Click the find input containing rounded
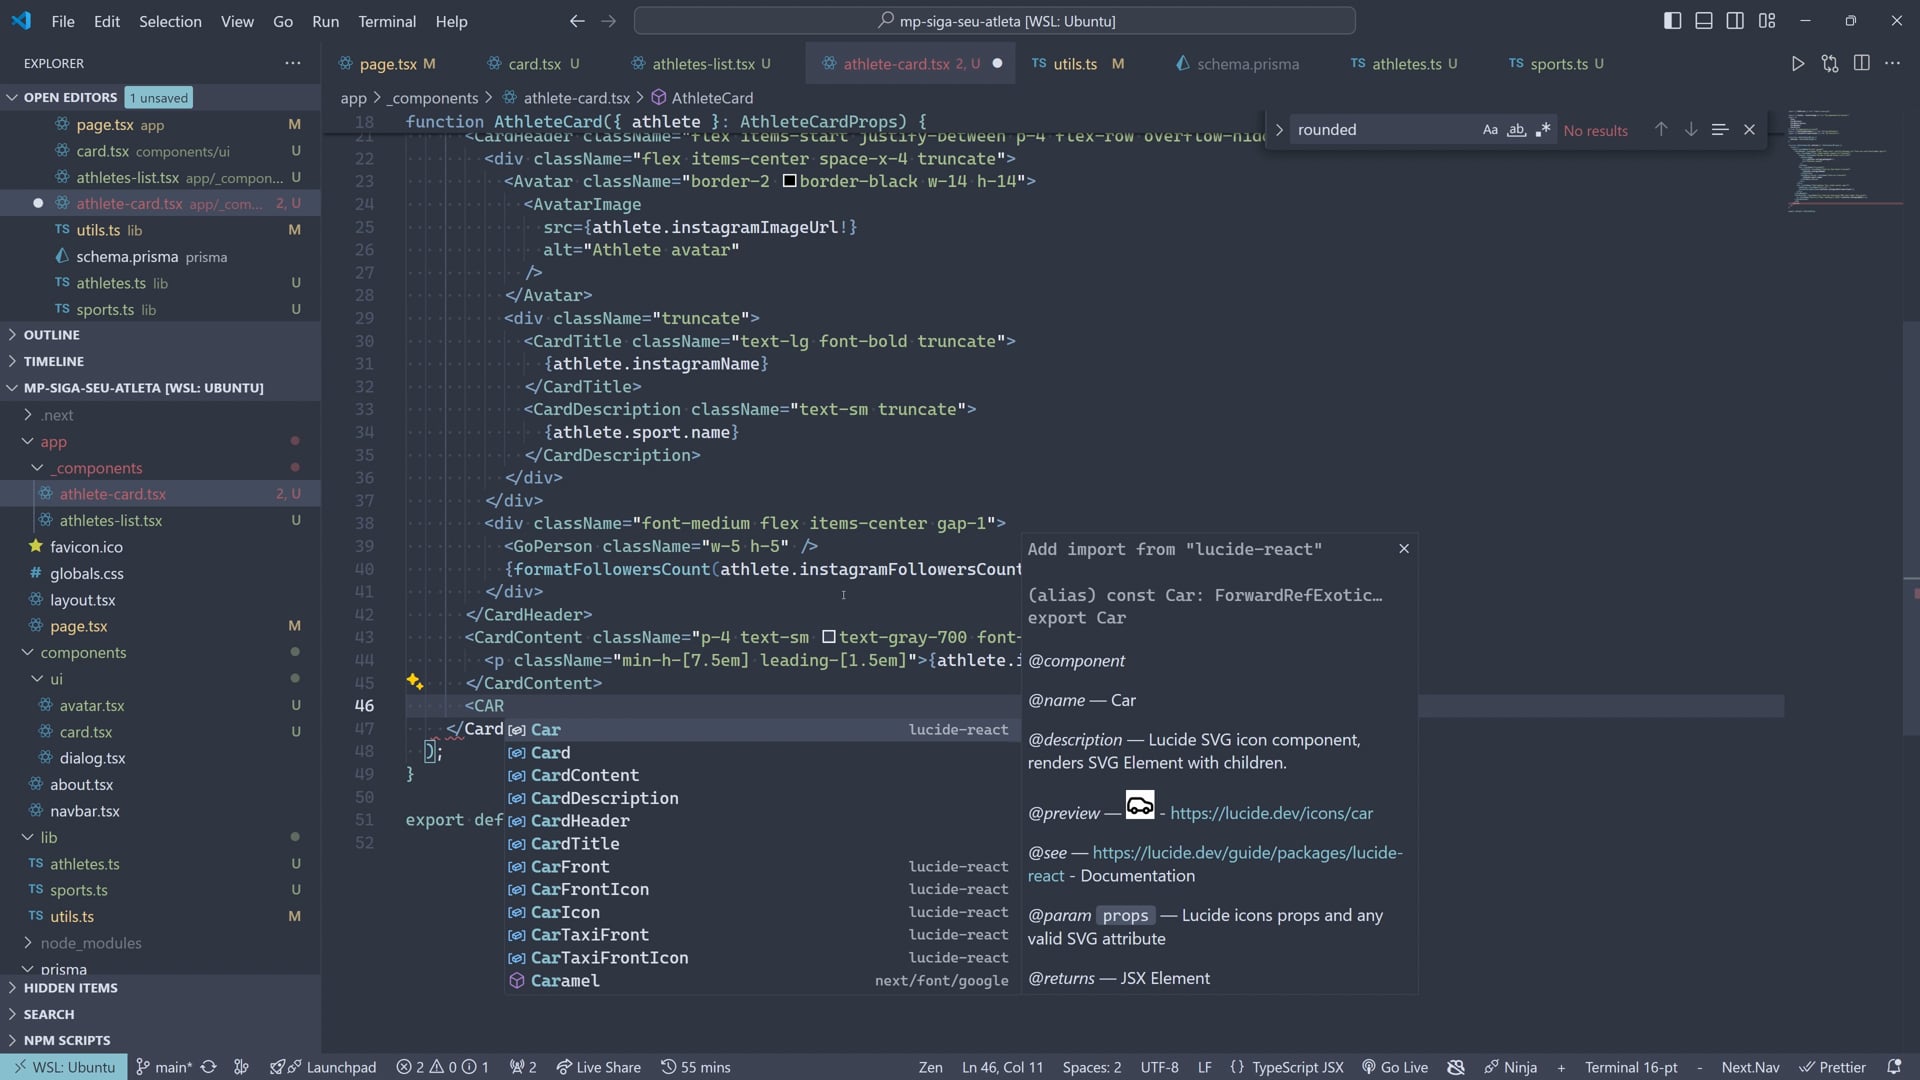 coord(1380,130)
